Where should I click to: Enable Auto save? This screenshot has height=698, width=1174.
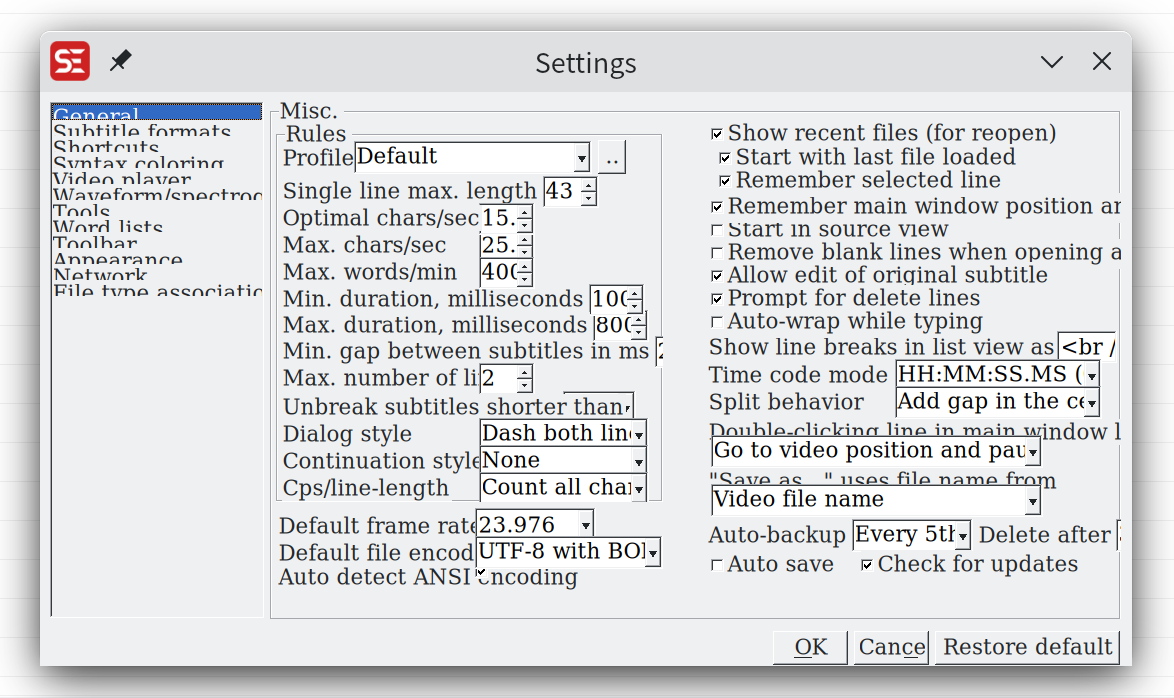[717, 564]
